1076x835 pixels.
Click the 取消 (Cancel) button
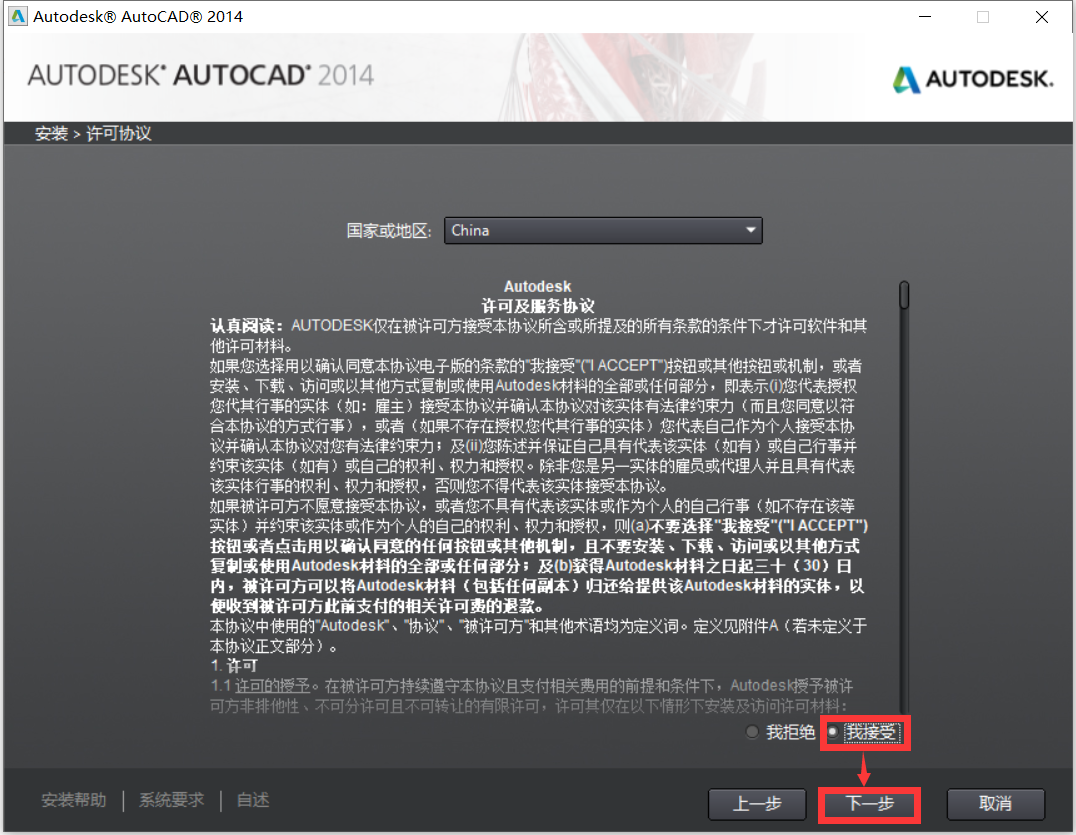pos(995,803)
